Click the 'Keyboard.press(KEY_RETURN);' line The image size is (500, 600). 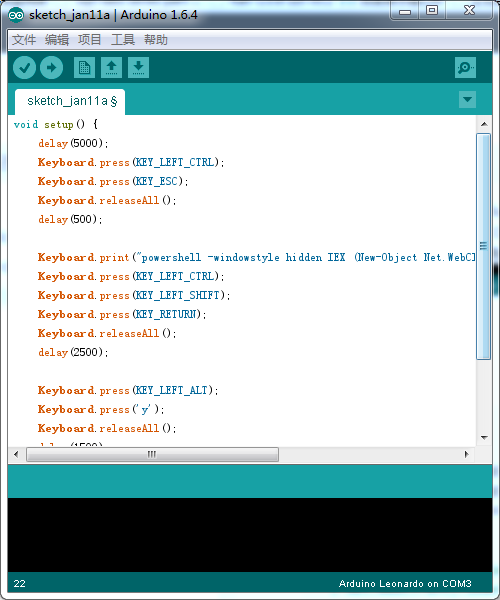(x=122, y=315)
